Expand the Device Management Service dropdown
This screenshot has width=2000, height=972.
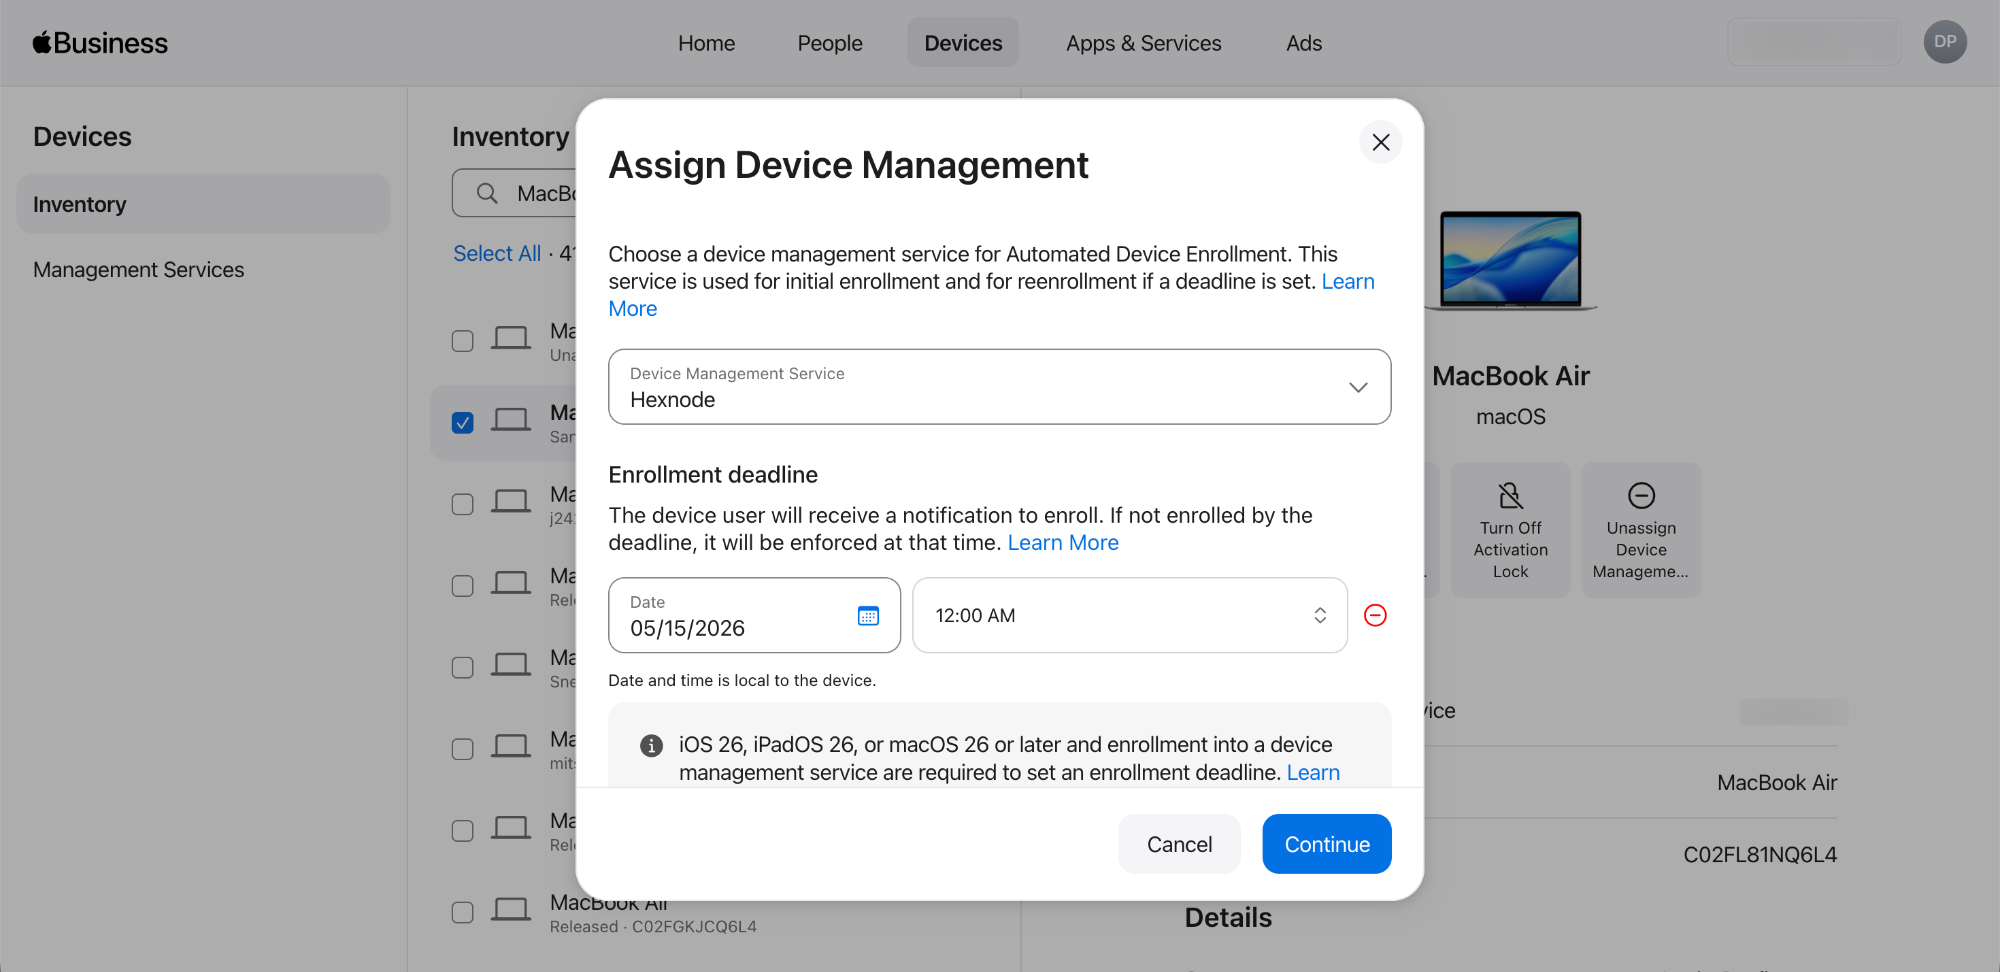[x=999, y=387]
